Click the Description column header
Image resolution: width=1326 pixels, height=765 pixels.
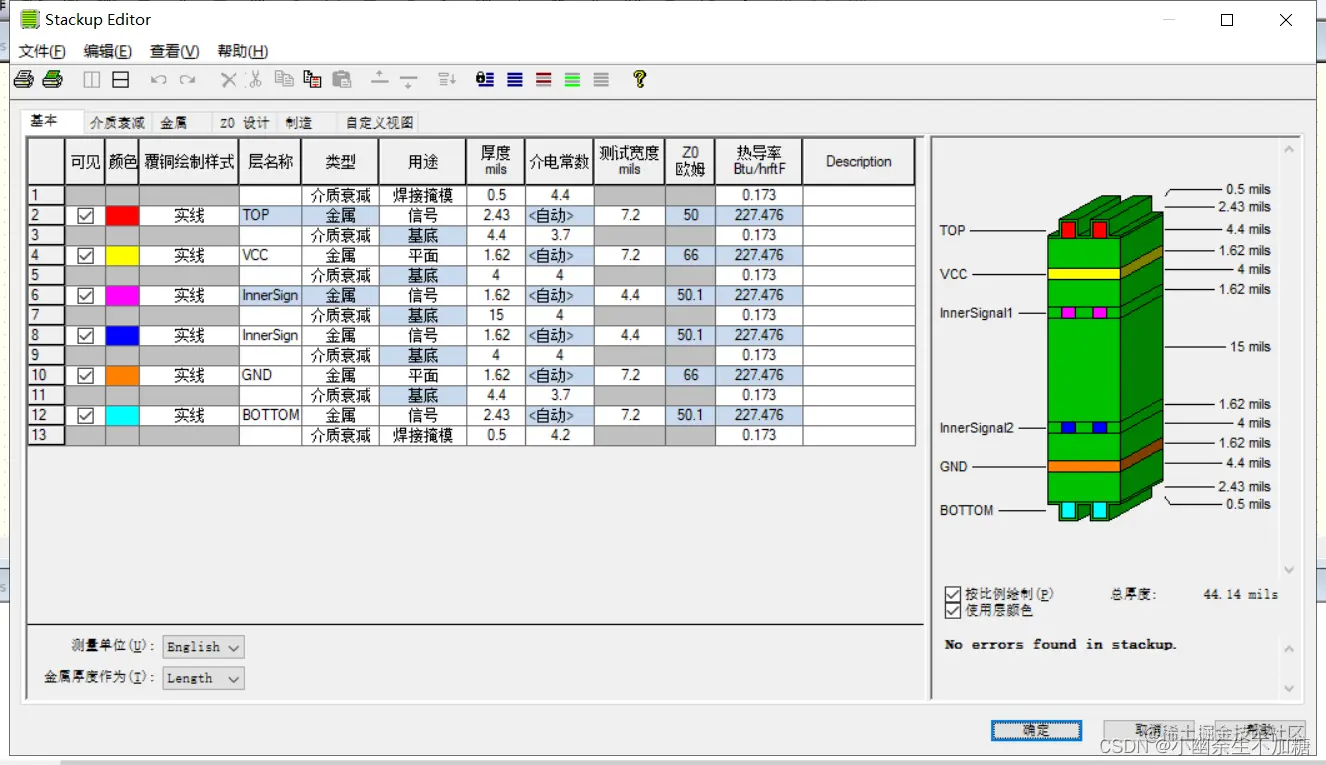859,161
